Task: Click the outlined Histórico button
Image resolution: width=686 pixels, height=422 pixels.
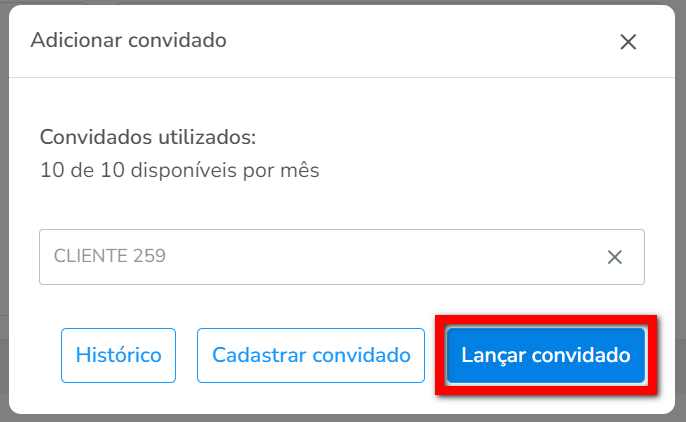Action: [x=119, y=355]
